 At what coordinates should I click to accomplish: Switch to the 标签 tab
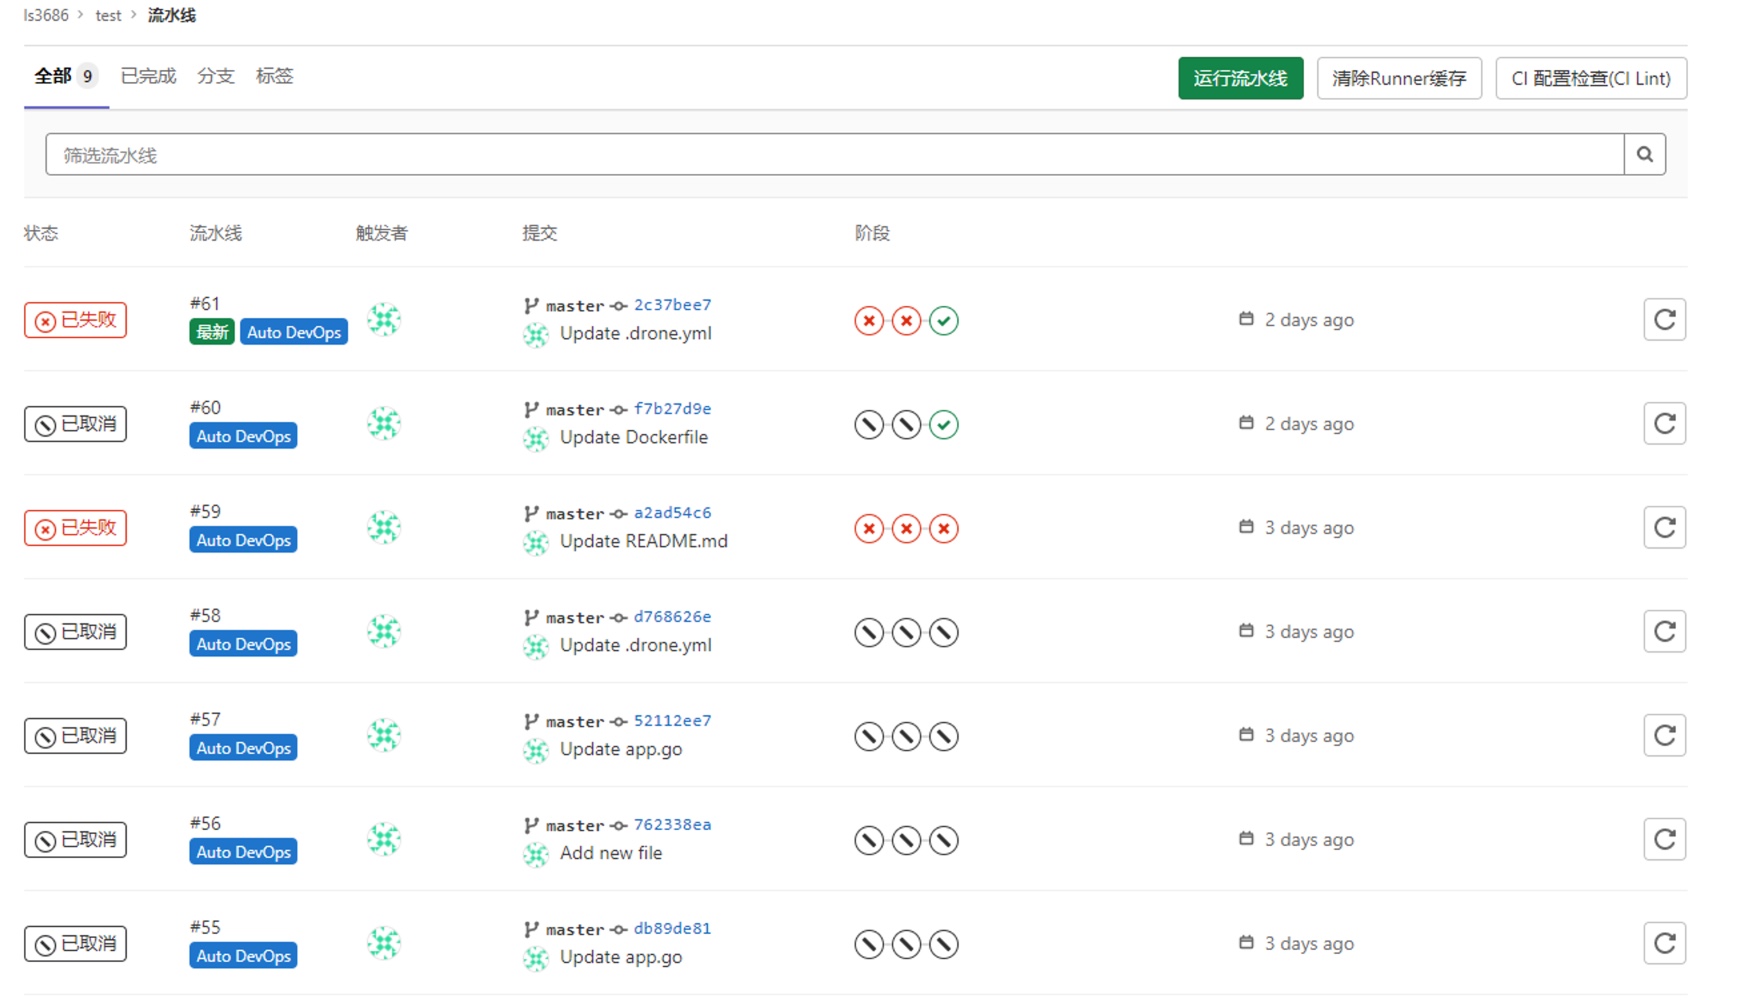[274, 77]
